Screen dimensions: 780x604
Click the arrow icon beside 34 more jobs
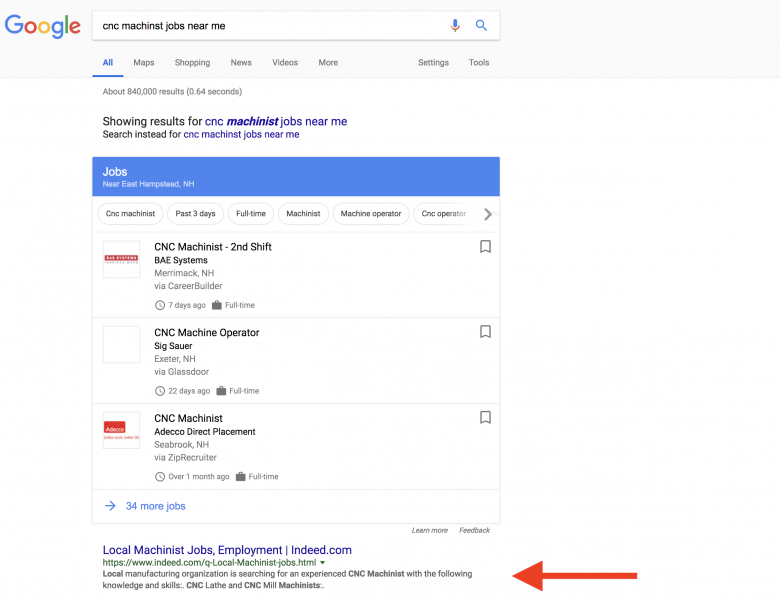pos(110,506)
